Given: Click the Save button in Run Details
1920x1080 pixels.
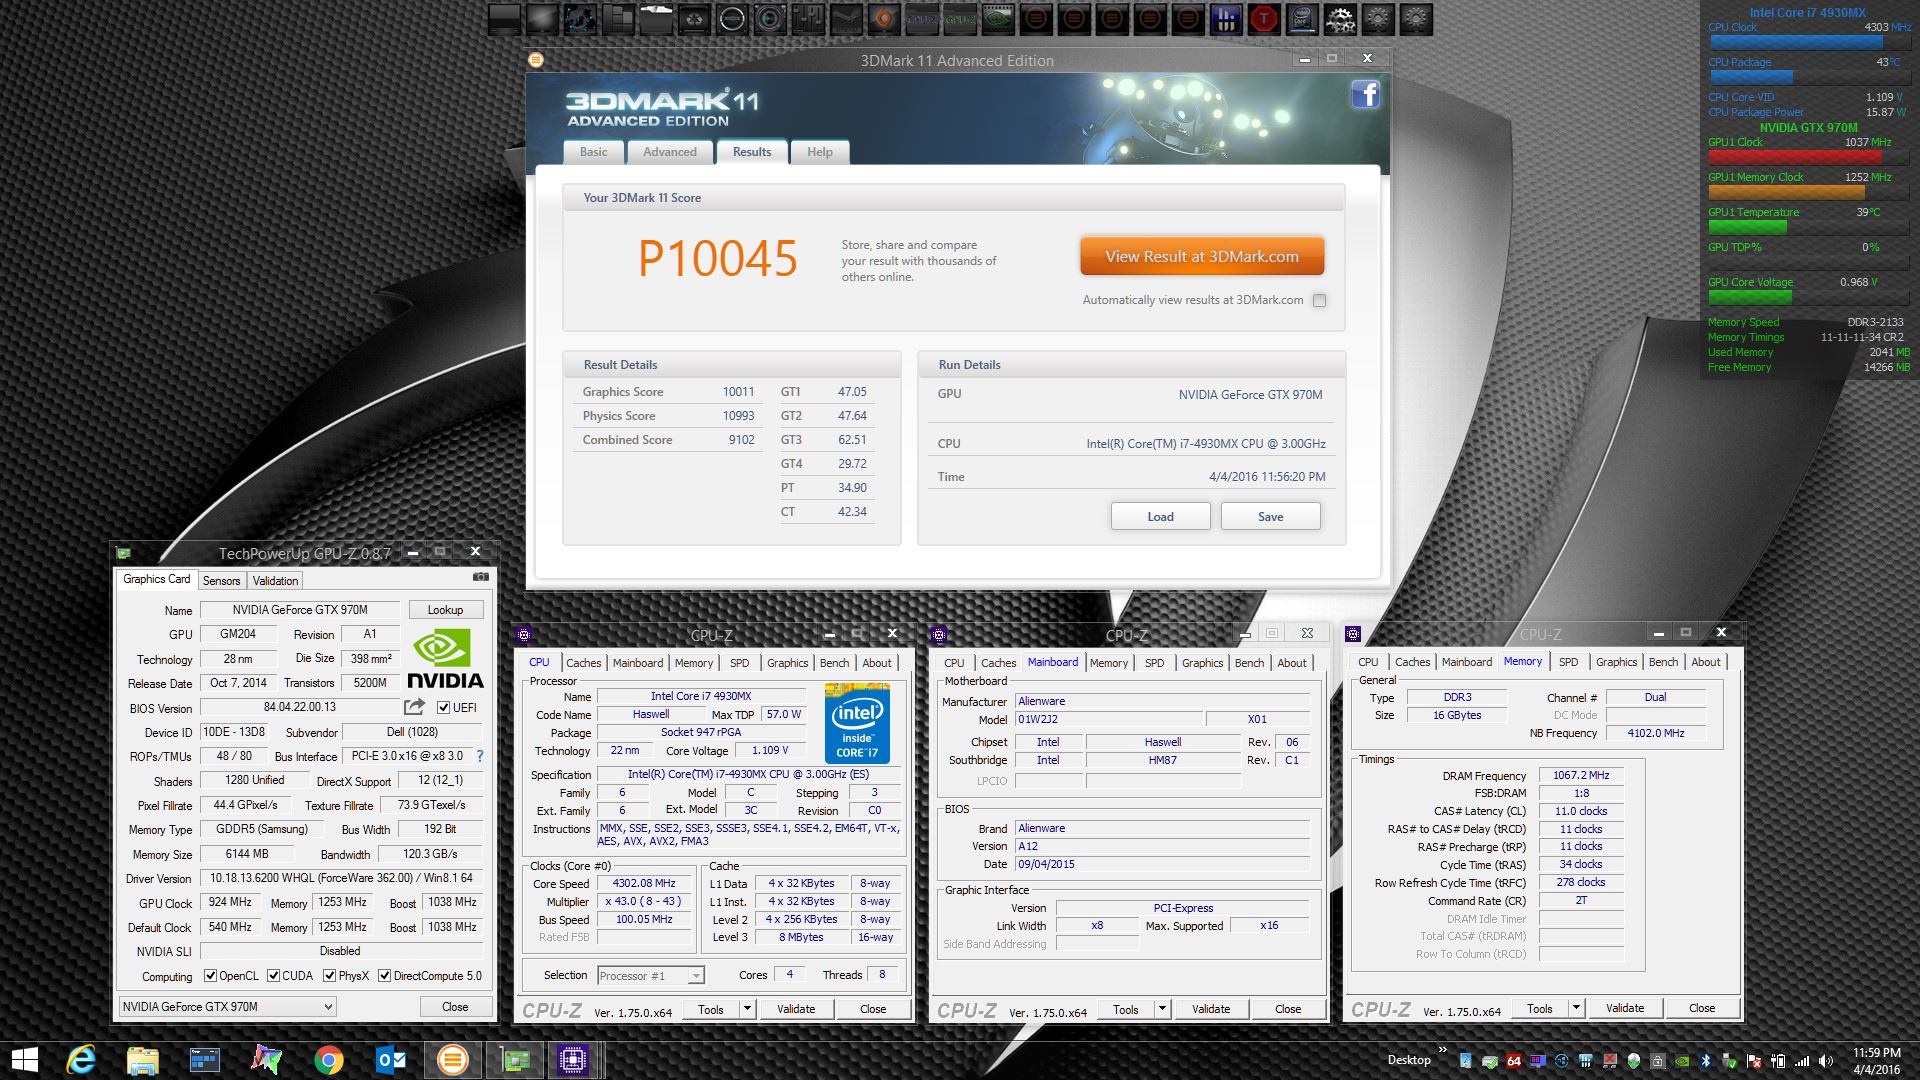Looking at the screenshot, I should point(1271,516).
